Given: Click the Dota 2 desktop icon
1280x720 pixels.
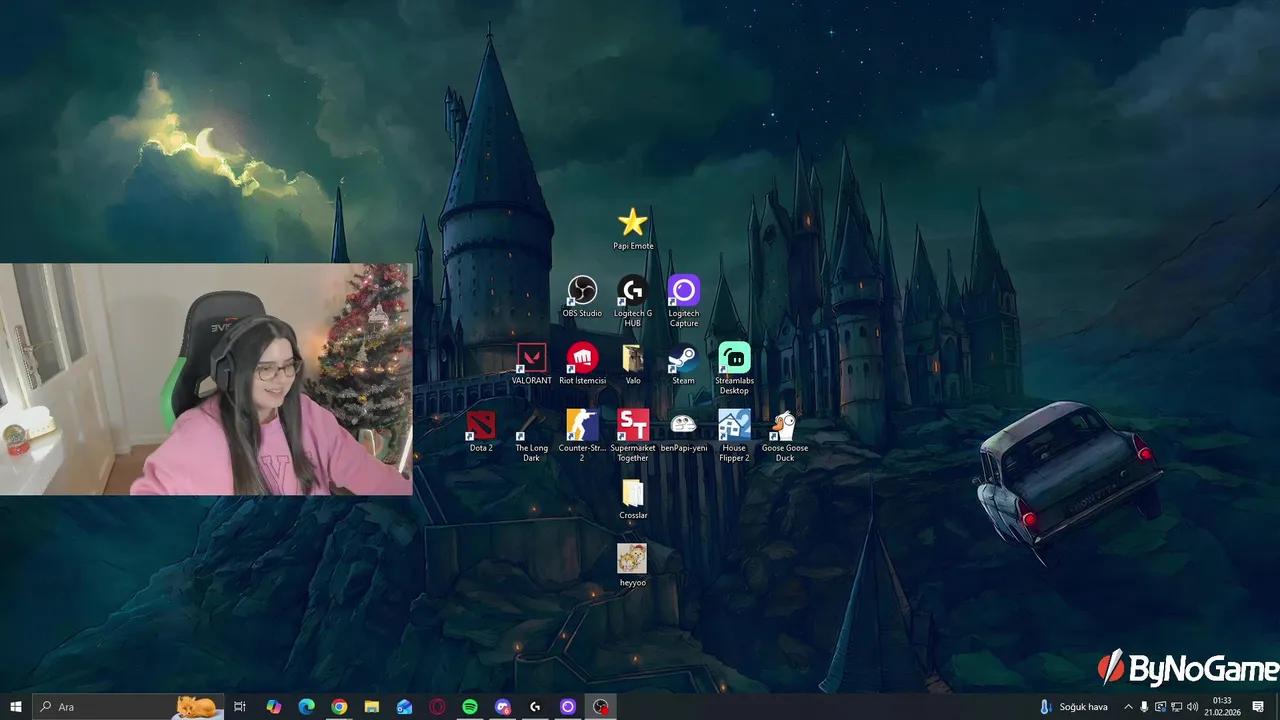Looking at the screenshot, I should click(481, 431).
